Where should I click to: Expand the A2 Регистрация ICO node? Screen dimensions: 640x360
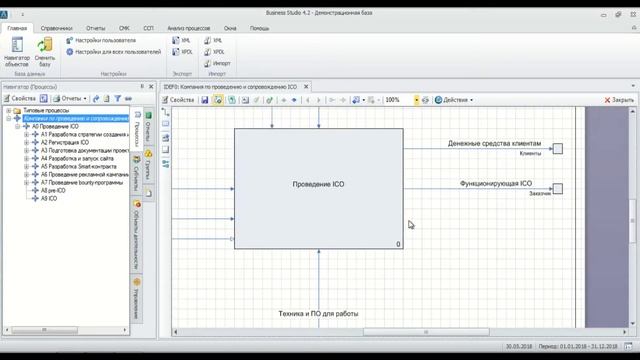26,142
